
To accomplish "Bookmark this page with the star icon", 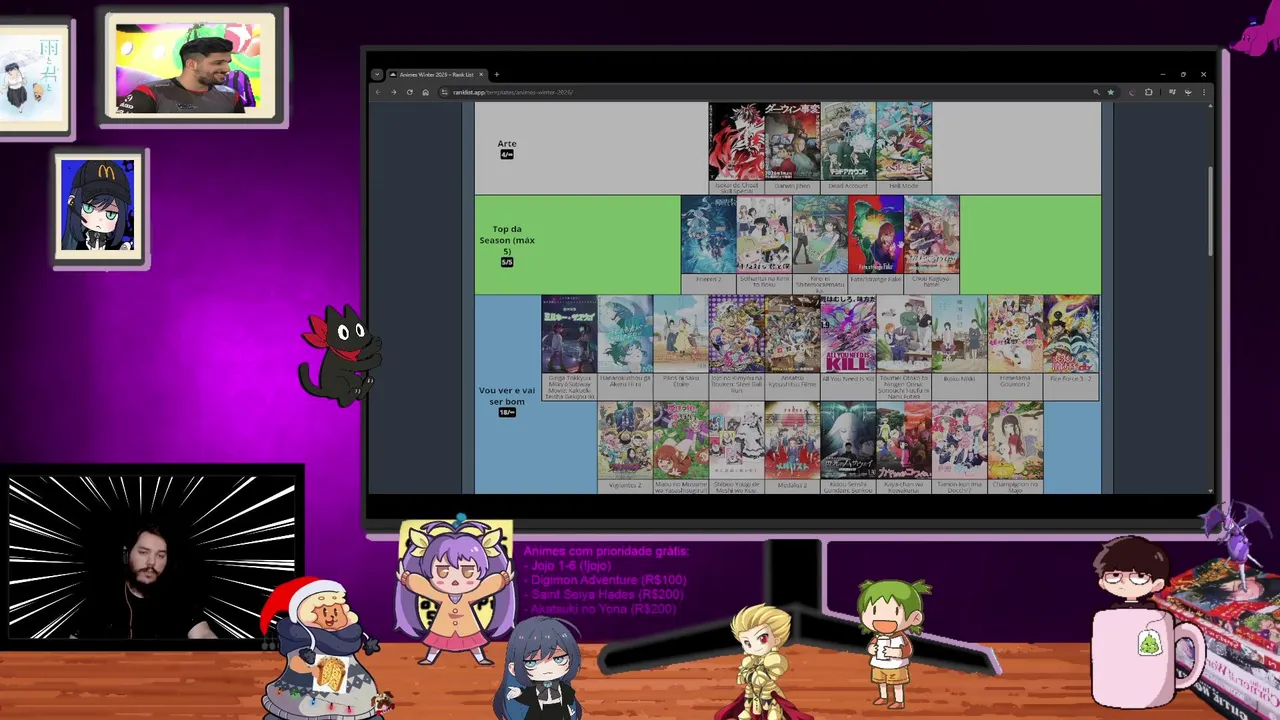I will click(1110, 92).
